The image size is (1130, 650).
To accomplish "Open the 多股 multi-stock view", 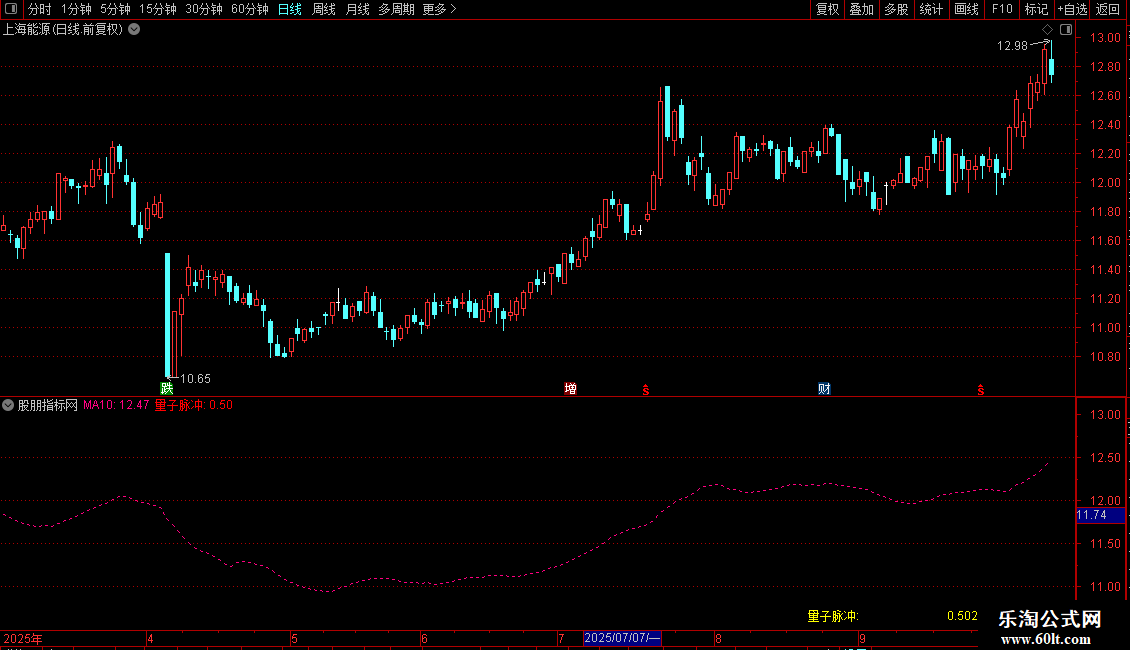I will [x=896, y=9].
